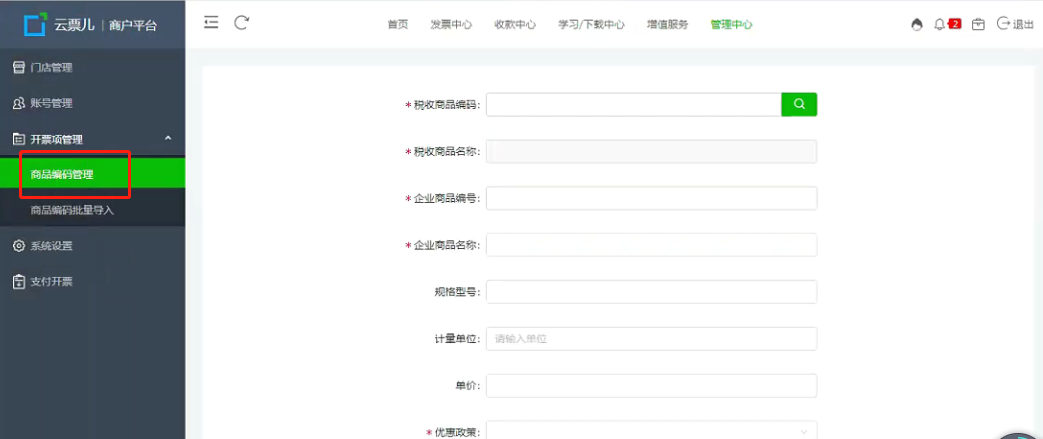Screen dimensions: 1043x439
Task: Click the 企业商品名称 input field
Action: 651,245
